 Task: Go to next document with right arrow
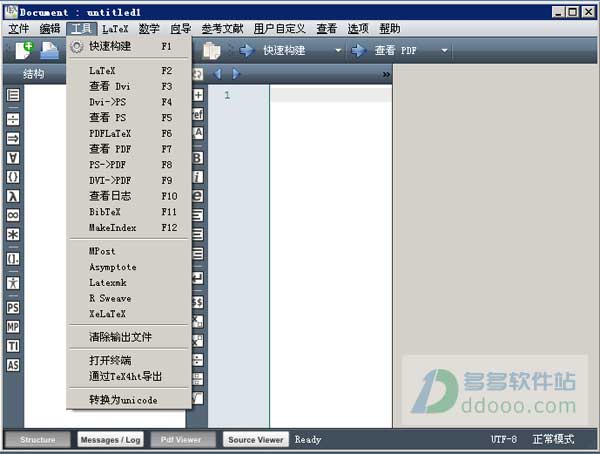(236, 73)
